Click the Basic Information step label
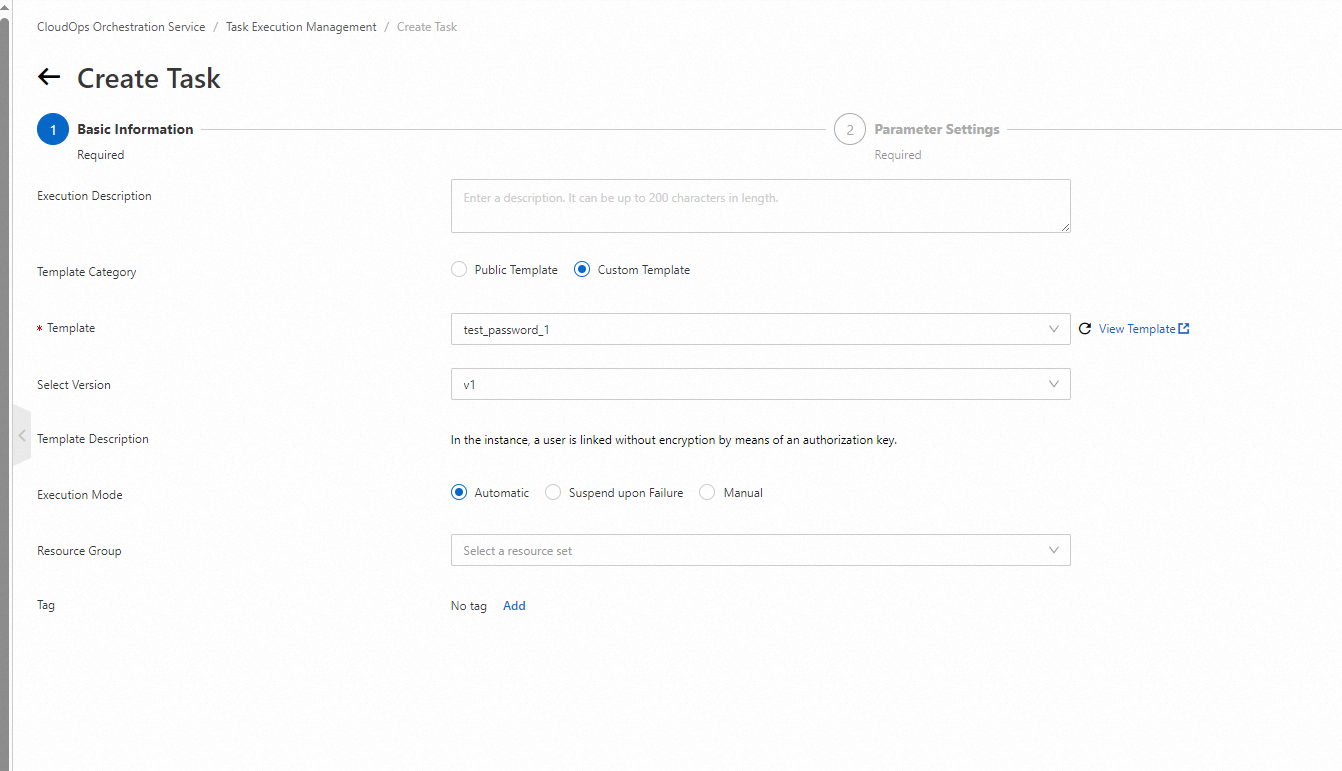 135,129
